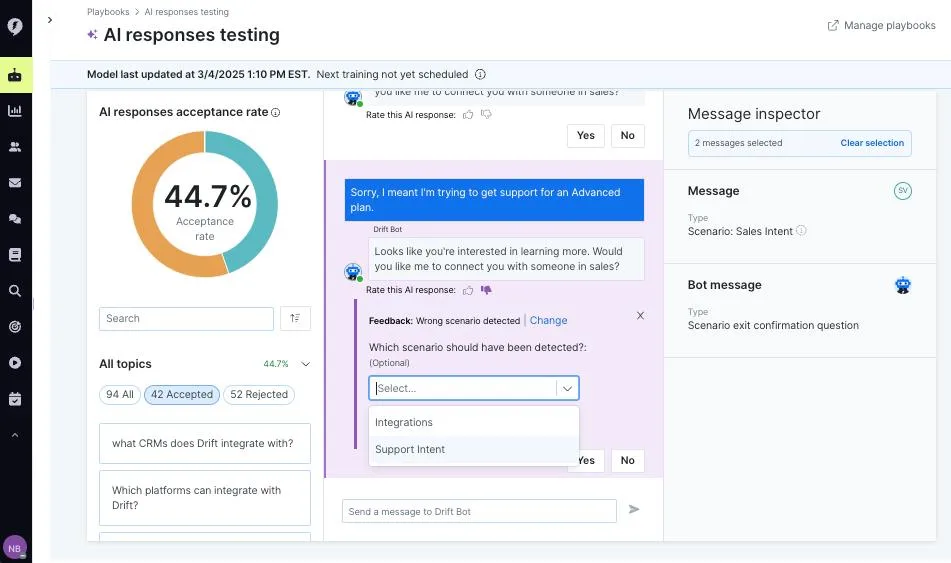Click the info icon beside acceptance rate heading
The height and width of the screenshot is (563, 951).
(275, 112)
